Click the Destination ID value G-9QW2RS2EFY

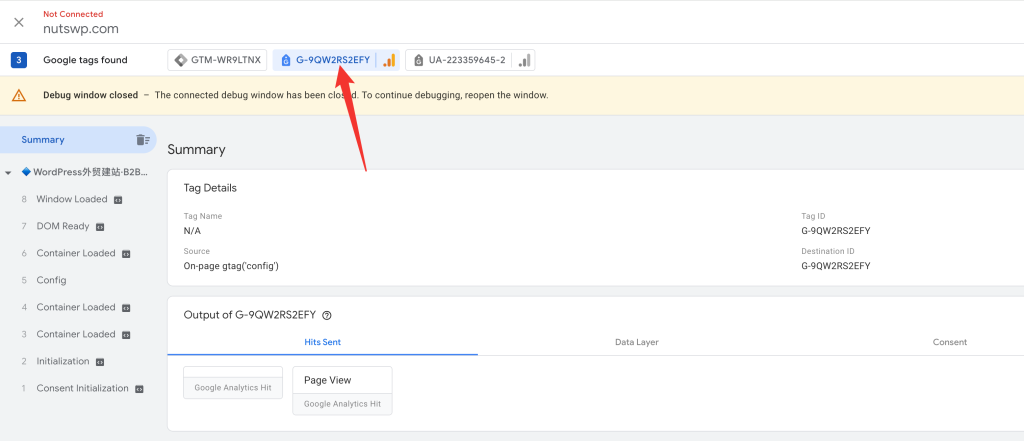(x=835, y=266)
